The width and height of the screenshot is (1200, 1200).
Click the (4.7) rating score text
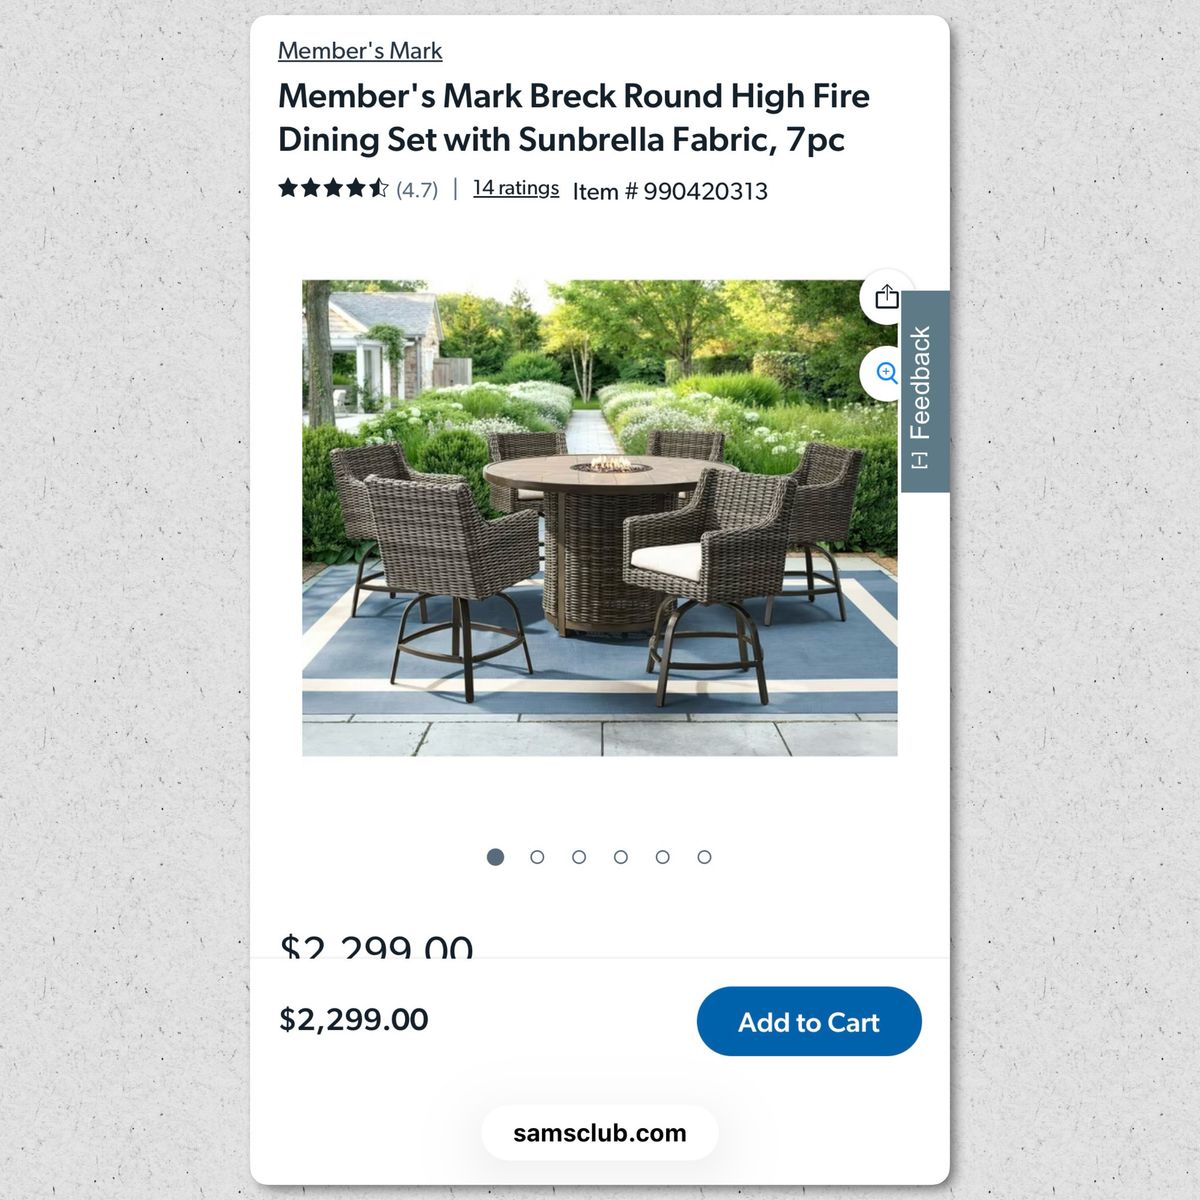(x=417, y=190)
